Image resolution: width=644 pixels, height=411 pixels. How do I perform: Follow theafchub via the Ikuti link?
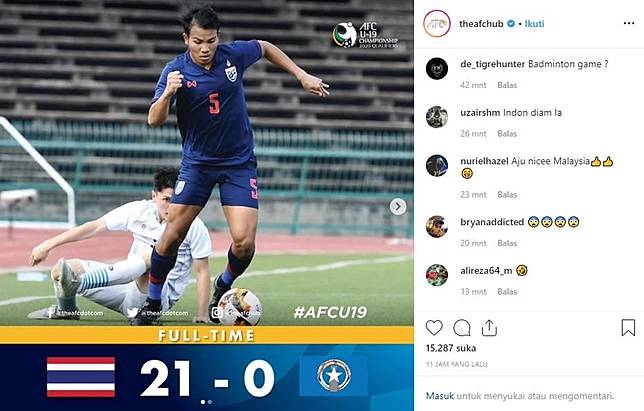pos(534,24)
